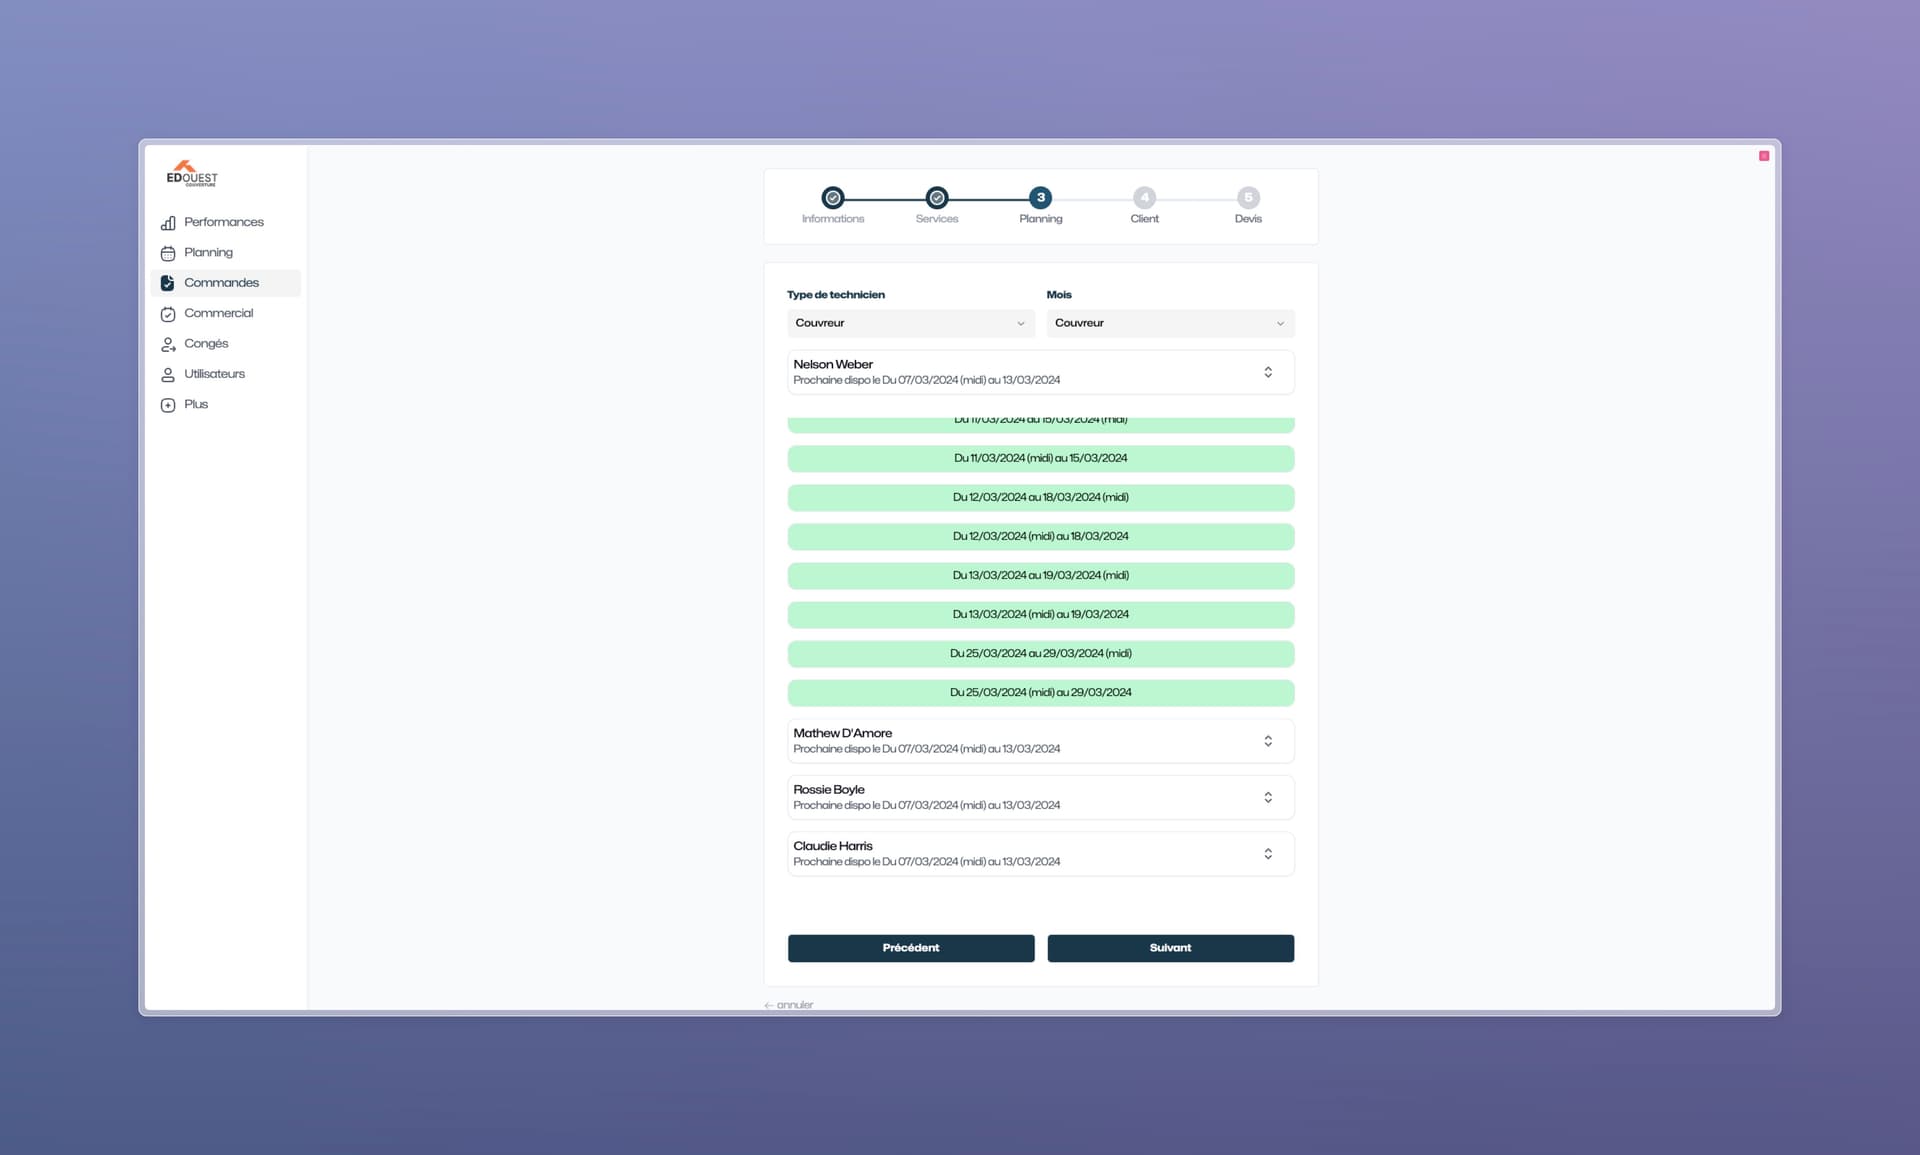Open the Type de technicien dropdown
This screenshot has height=1155, width=1920.
[910, 323]
